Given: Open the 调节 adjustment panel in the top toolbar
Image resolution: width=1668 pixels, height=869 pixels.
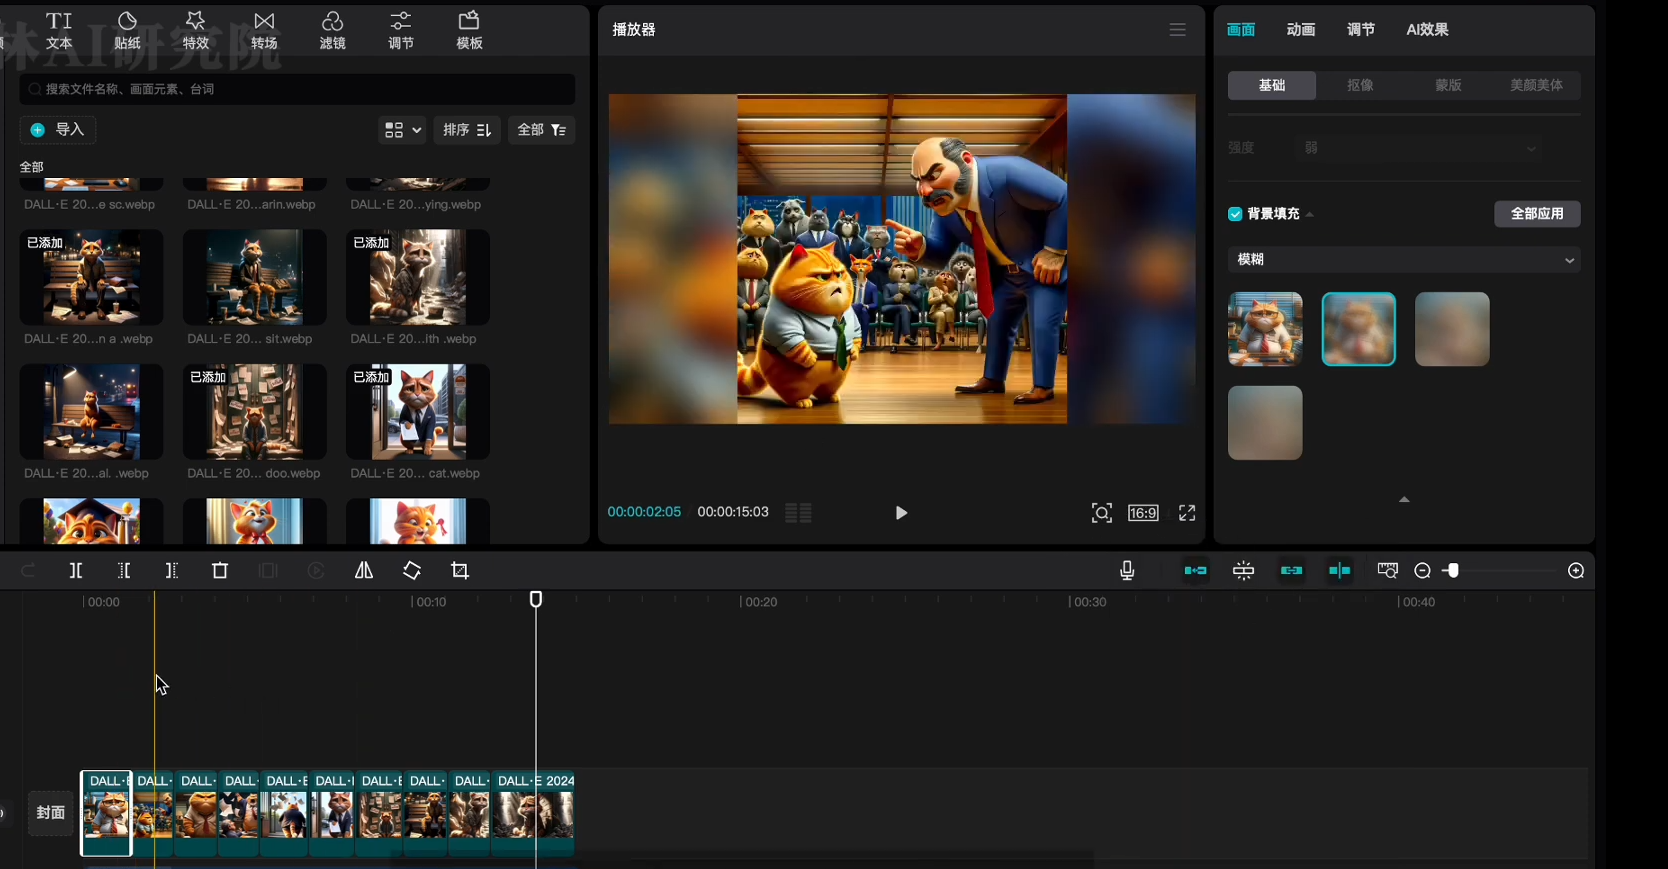Looking at the screenshot, I should (401, 31).
